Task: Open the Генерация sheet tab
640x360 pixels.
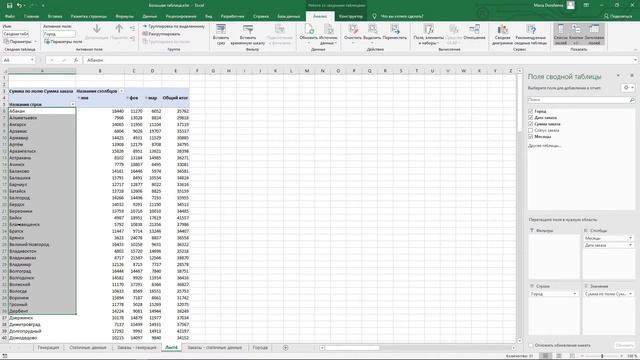Action: coord(48,348)
